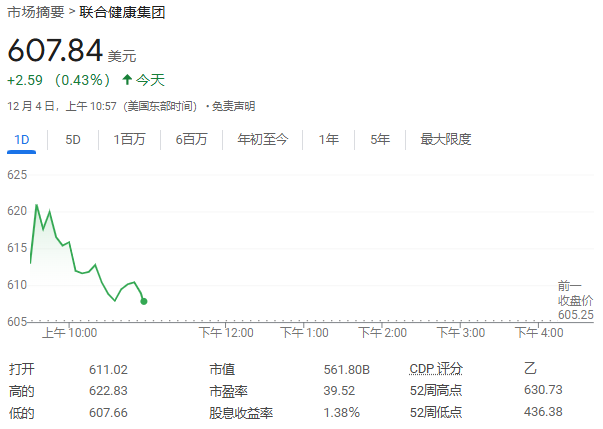Click the P/E ratio value 39.52

[x=339, y=391]
